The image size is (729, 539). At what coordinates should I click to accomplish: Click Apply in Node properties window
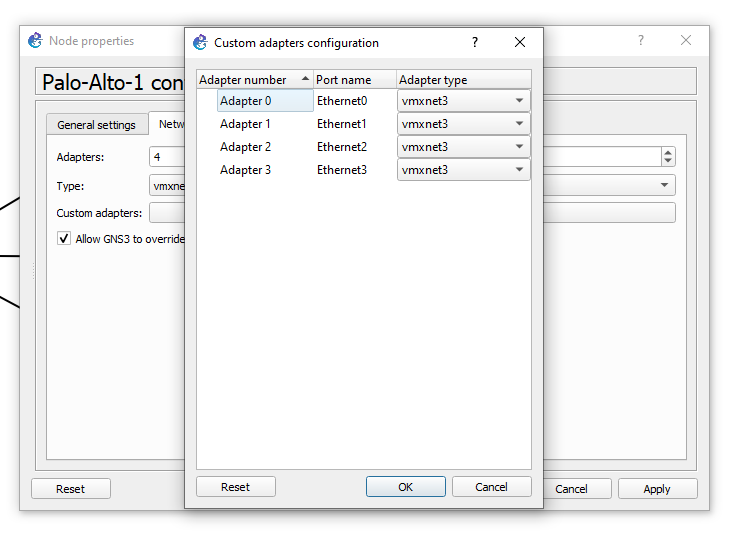click(x=657, y=489)
